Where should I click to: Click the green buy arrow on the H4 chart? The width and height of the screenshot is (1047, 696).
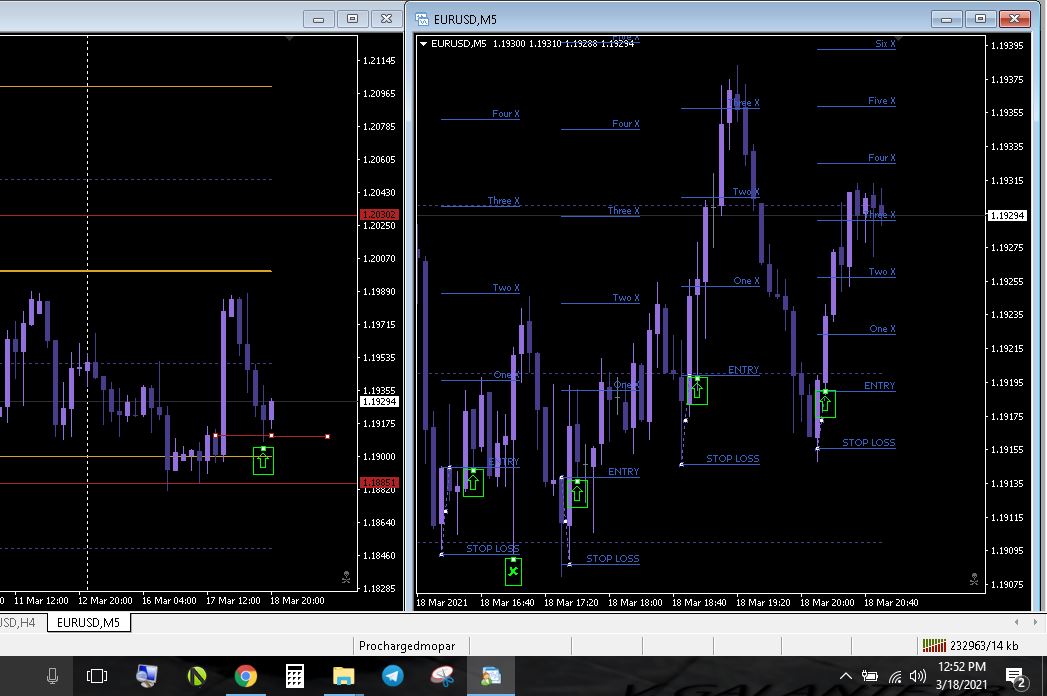(263, 460)
